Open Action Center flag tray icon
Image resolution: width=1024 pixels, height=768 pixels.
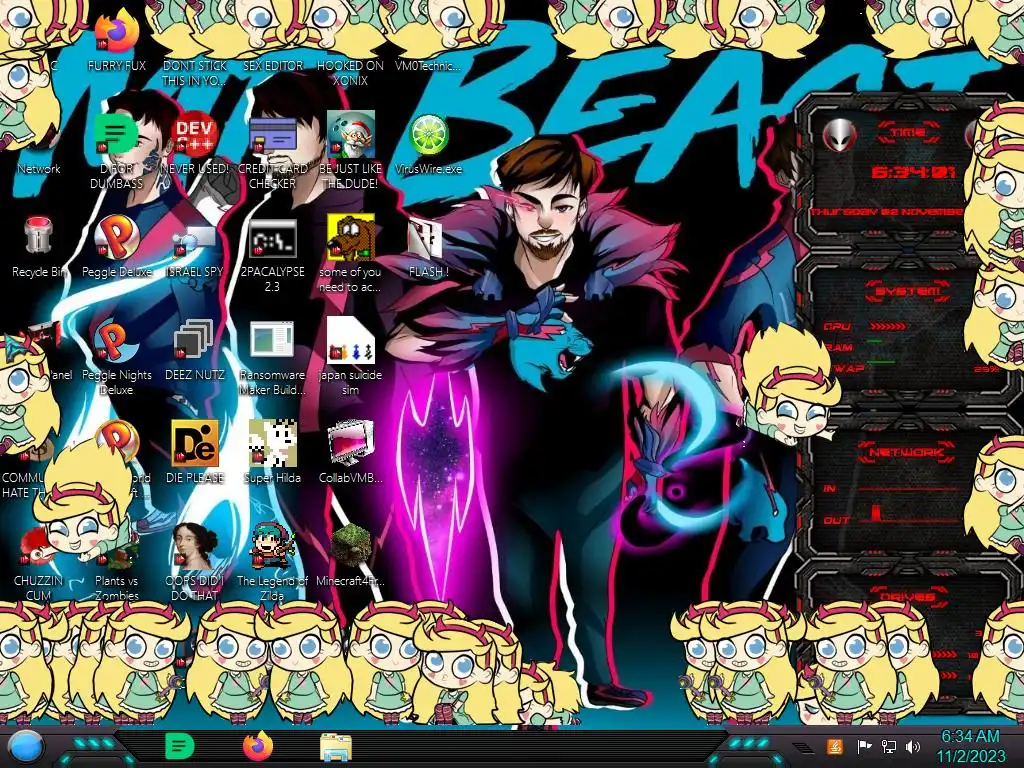click(x=865, y=746)
